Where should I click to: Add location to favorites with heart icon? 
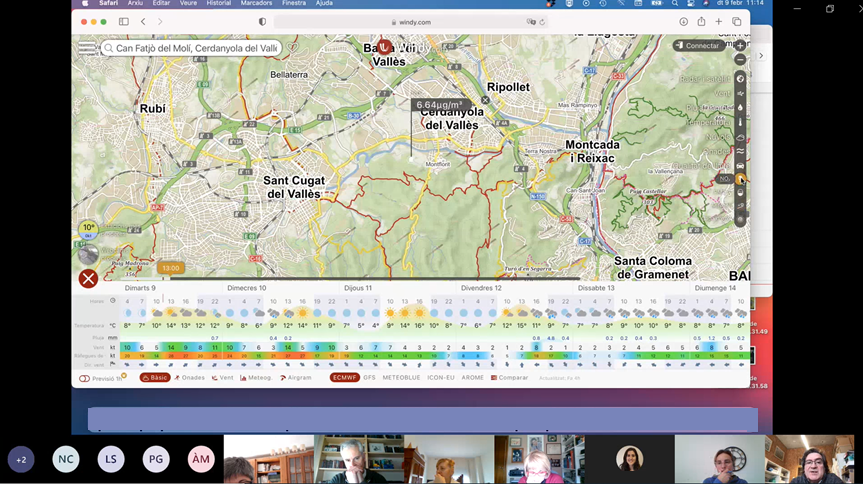[x=292, y=48]
